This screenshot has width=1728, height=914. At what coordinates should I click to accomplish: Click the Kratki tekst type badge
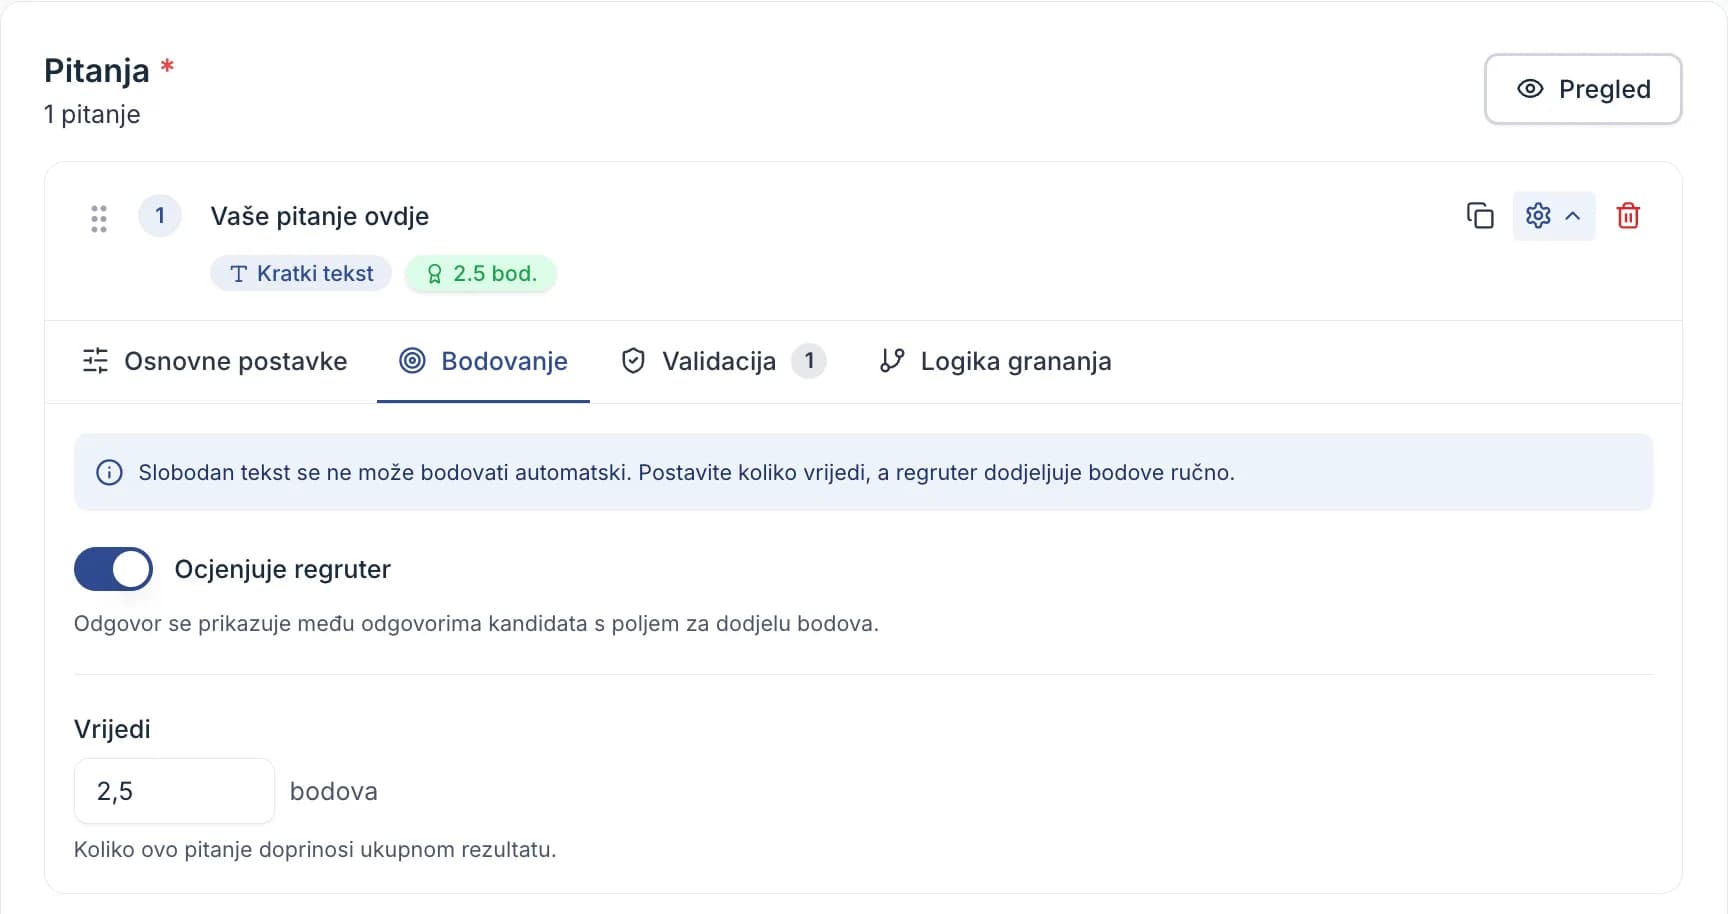coord(300,273)
